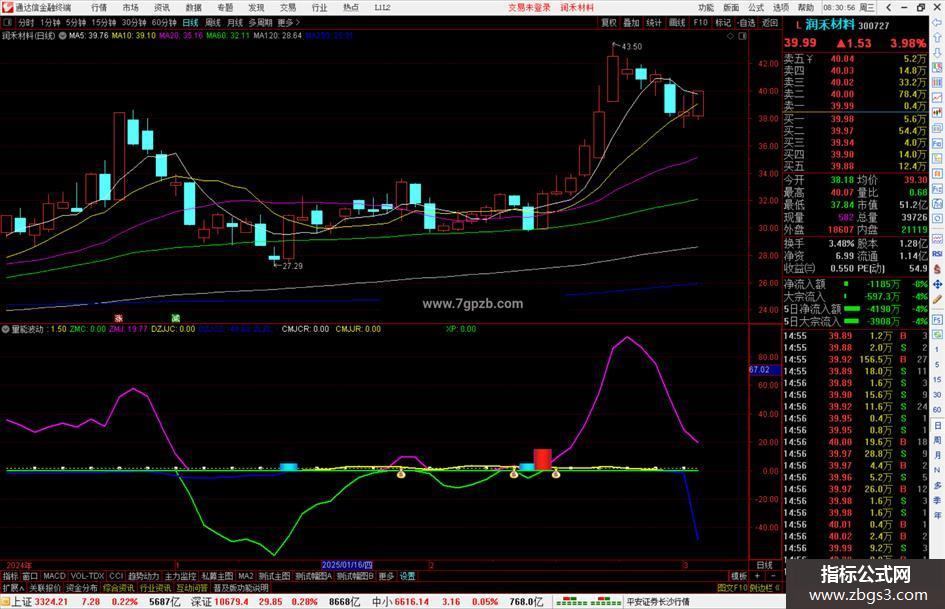Click the red bar signal in the indicator pane
The width and height of the screenshot is (945, 609).
click(x=542, y=459)
